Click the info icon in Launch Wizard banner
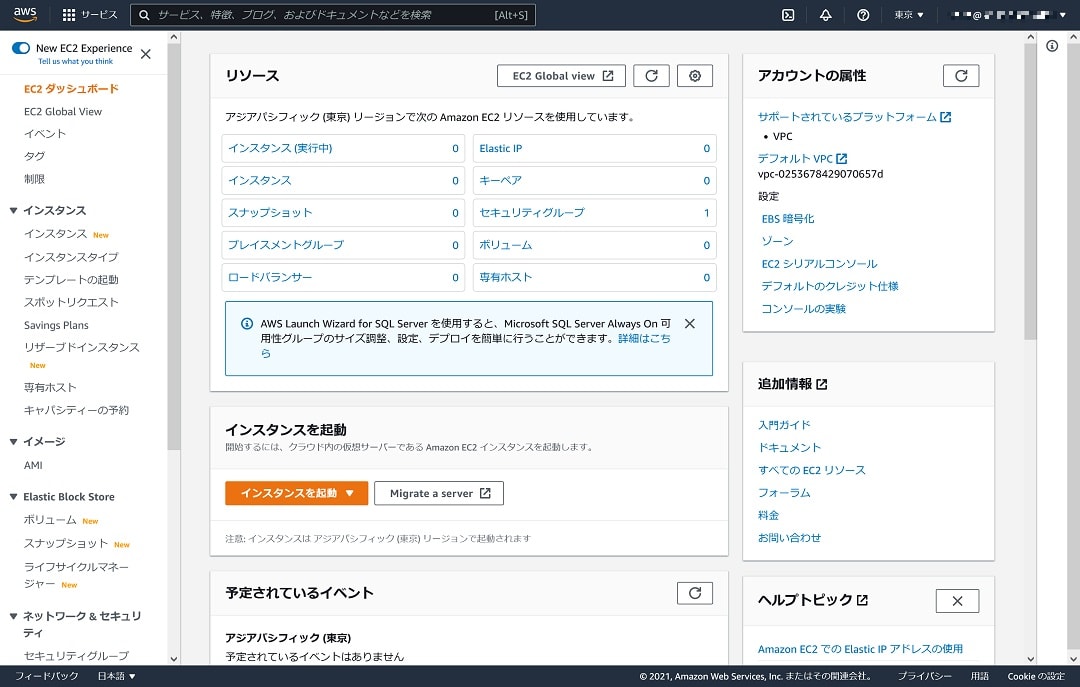This screenshot has width=1080, height=687. point(247,323)
